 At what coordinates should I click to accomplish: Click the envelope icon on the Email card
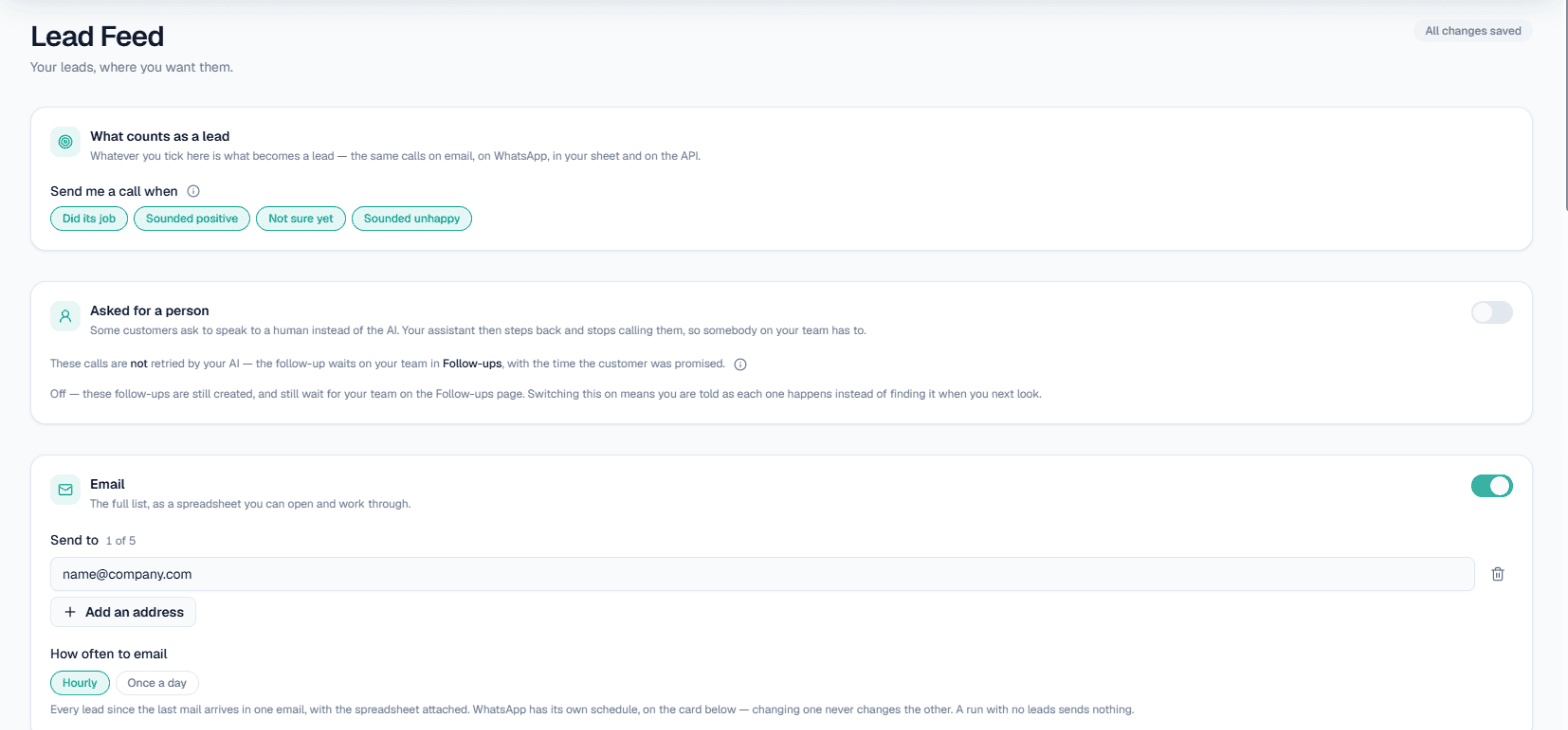click(x=65, y=490)
